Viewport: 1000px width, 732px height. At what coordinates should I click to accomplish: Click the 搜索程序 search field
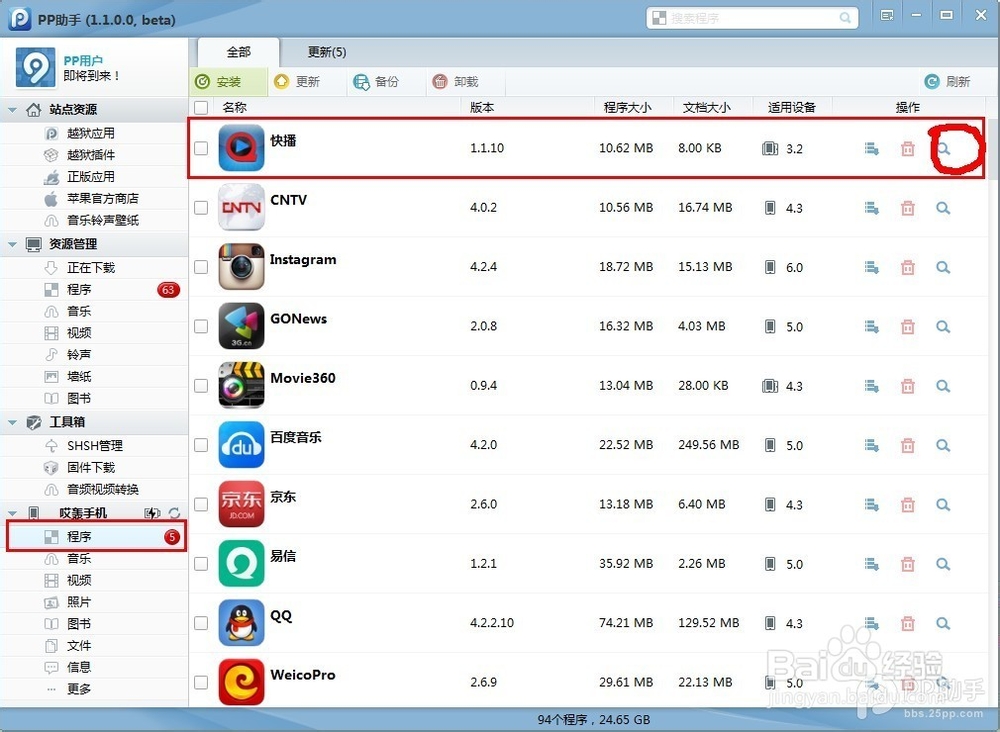[750, 18]
